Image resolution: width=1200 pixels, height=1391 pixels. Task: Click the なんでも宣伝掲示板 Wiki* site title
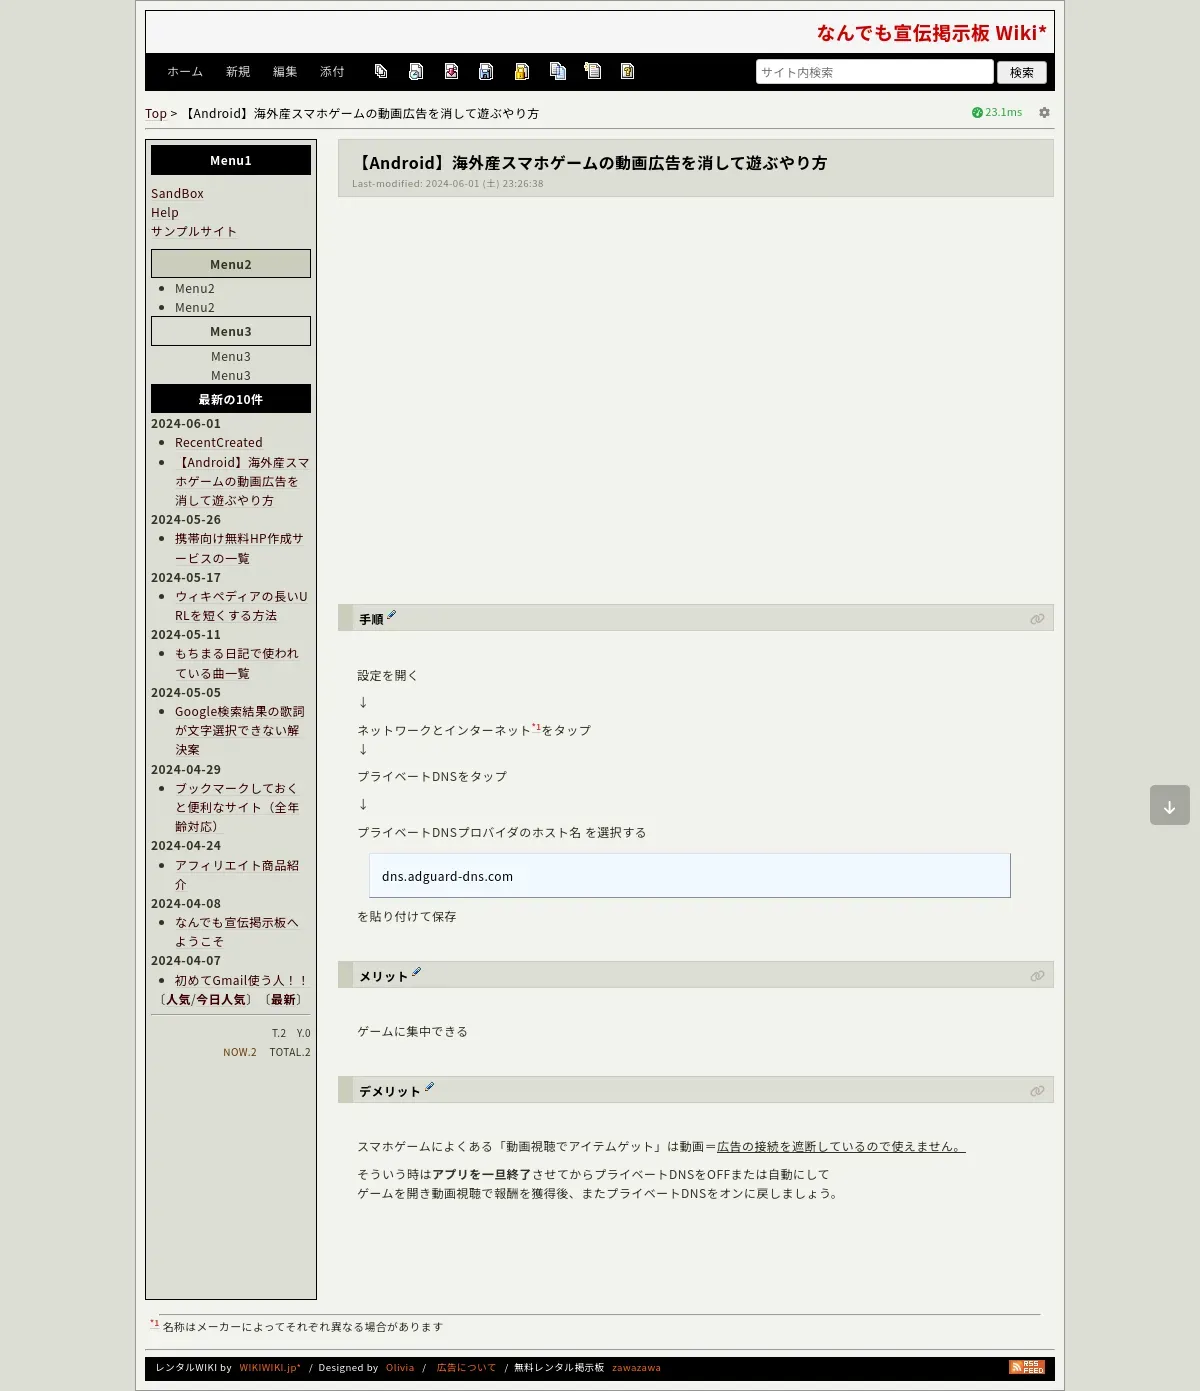pyautogui.click(x=932, y=33)
